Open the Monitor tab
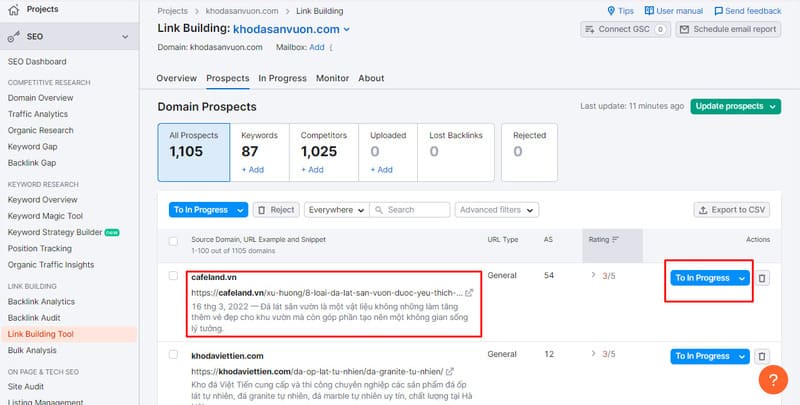This screenshot has height=405, width=800. point(333,78)
